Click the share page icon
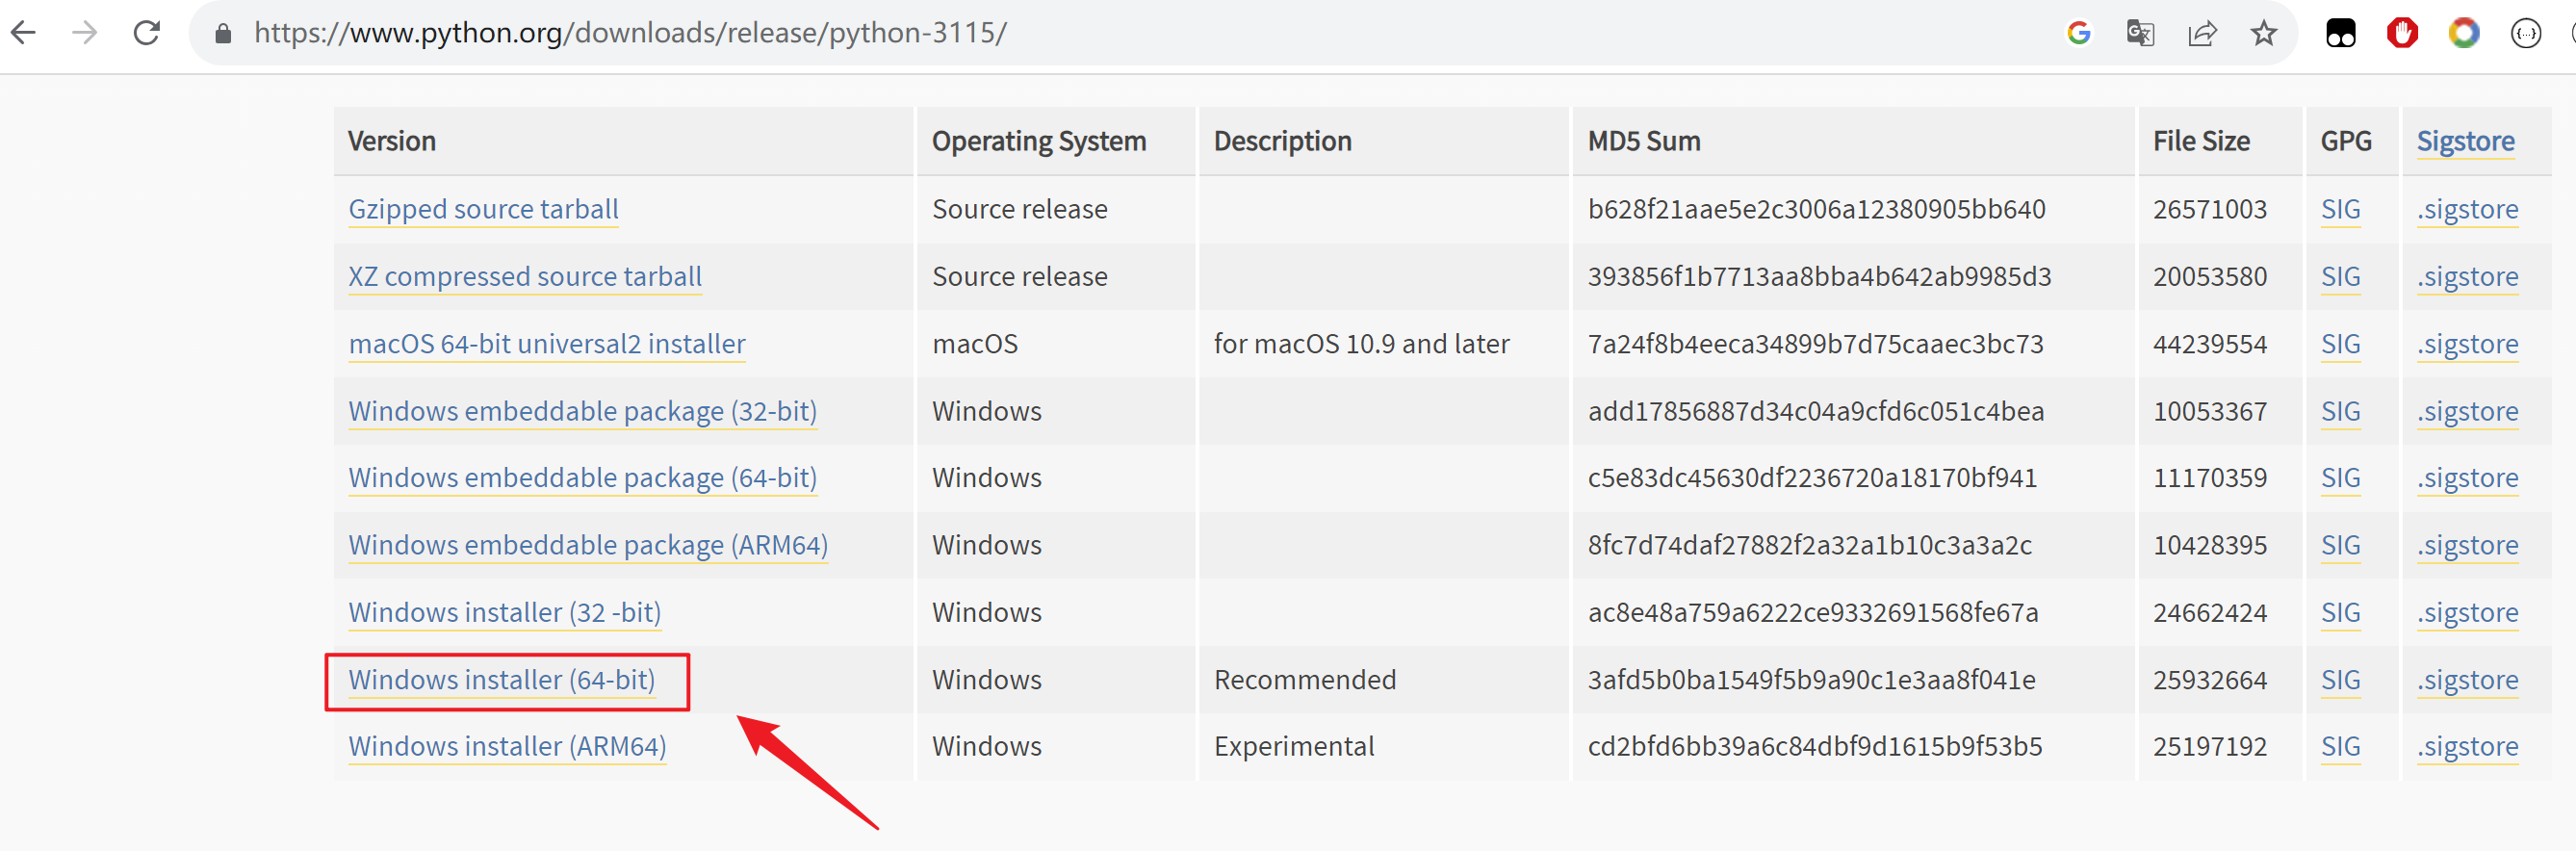This screenshot has width=2576, height=851. pyautogui.click(x=2202, y=33)
